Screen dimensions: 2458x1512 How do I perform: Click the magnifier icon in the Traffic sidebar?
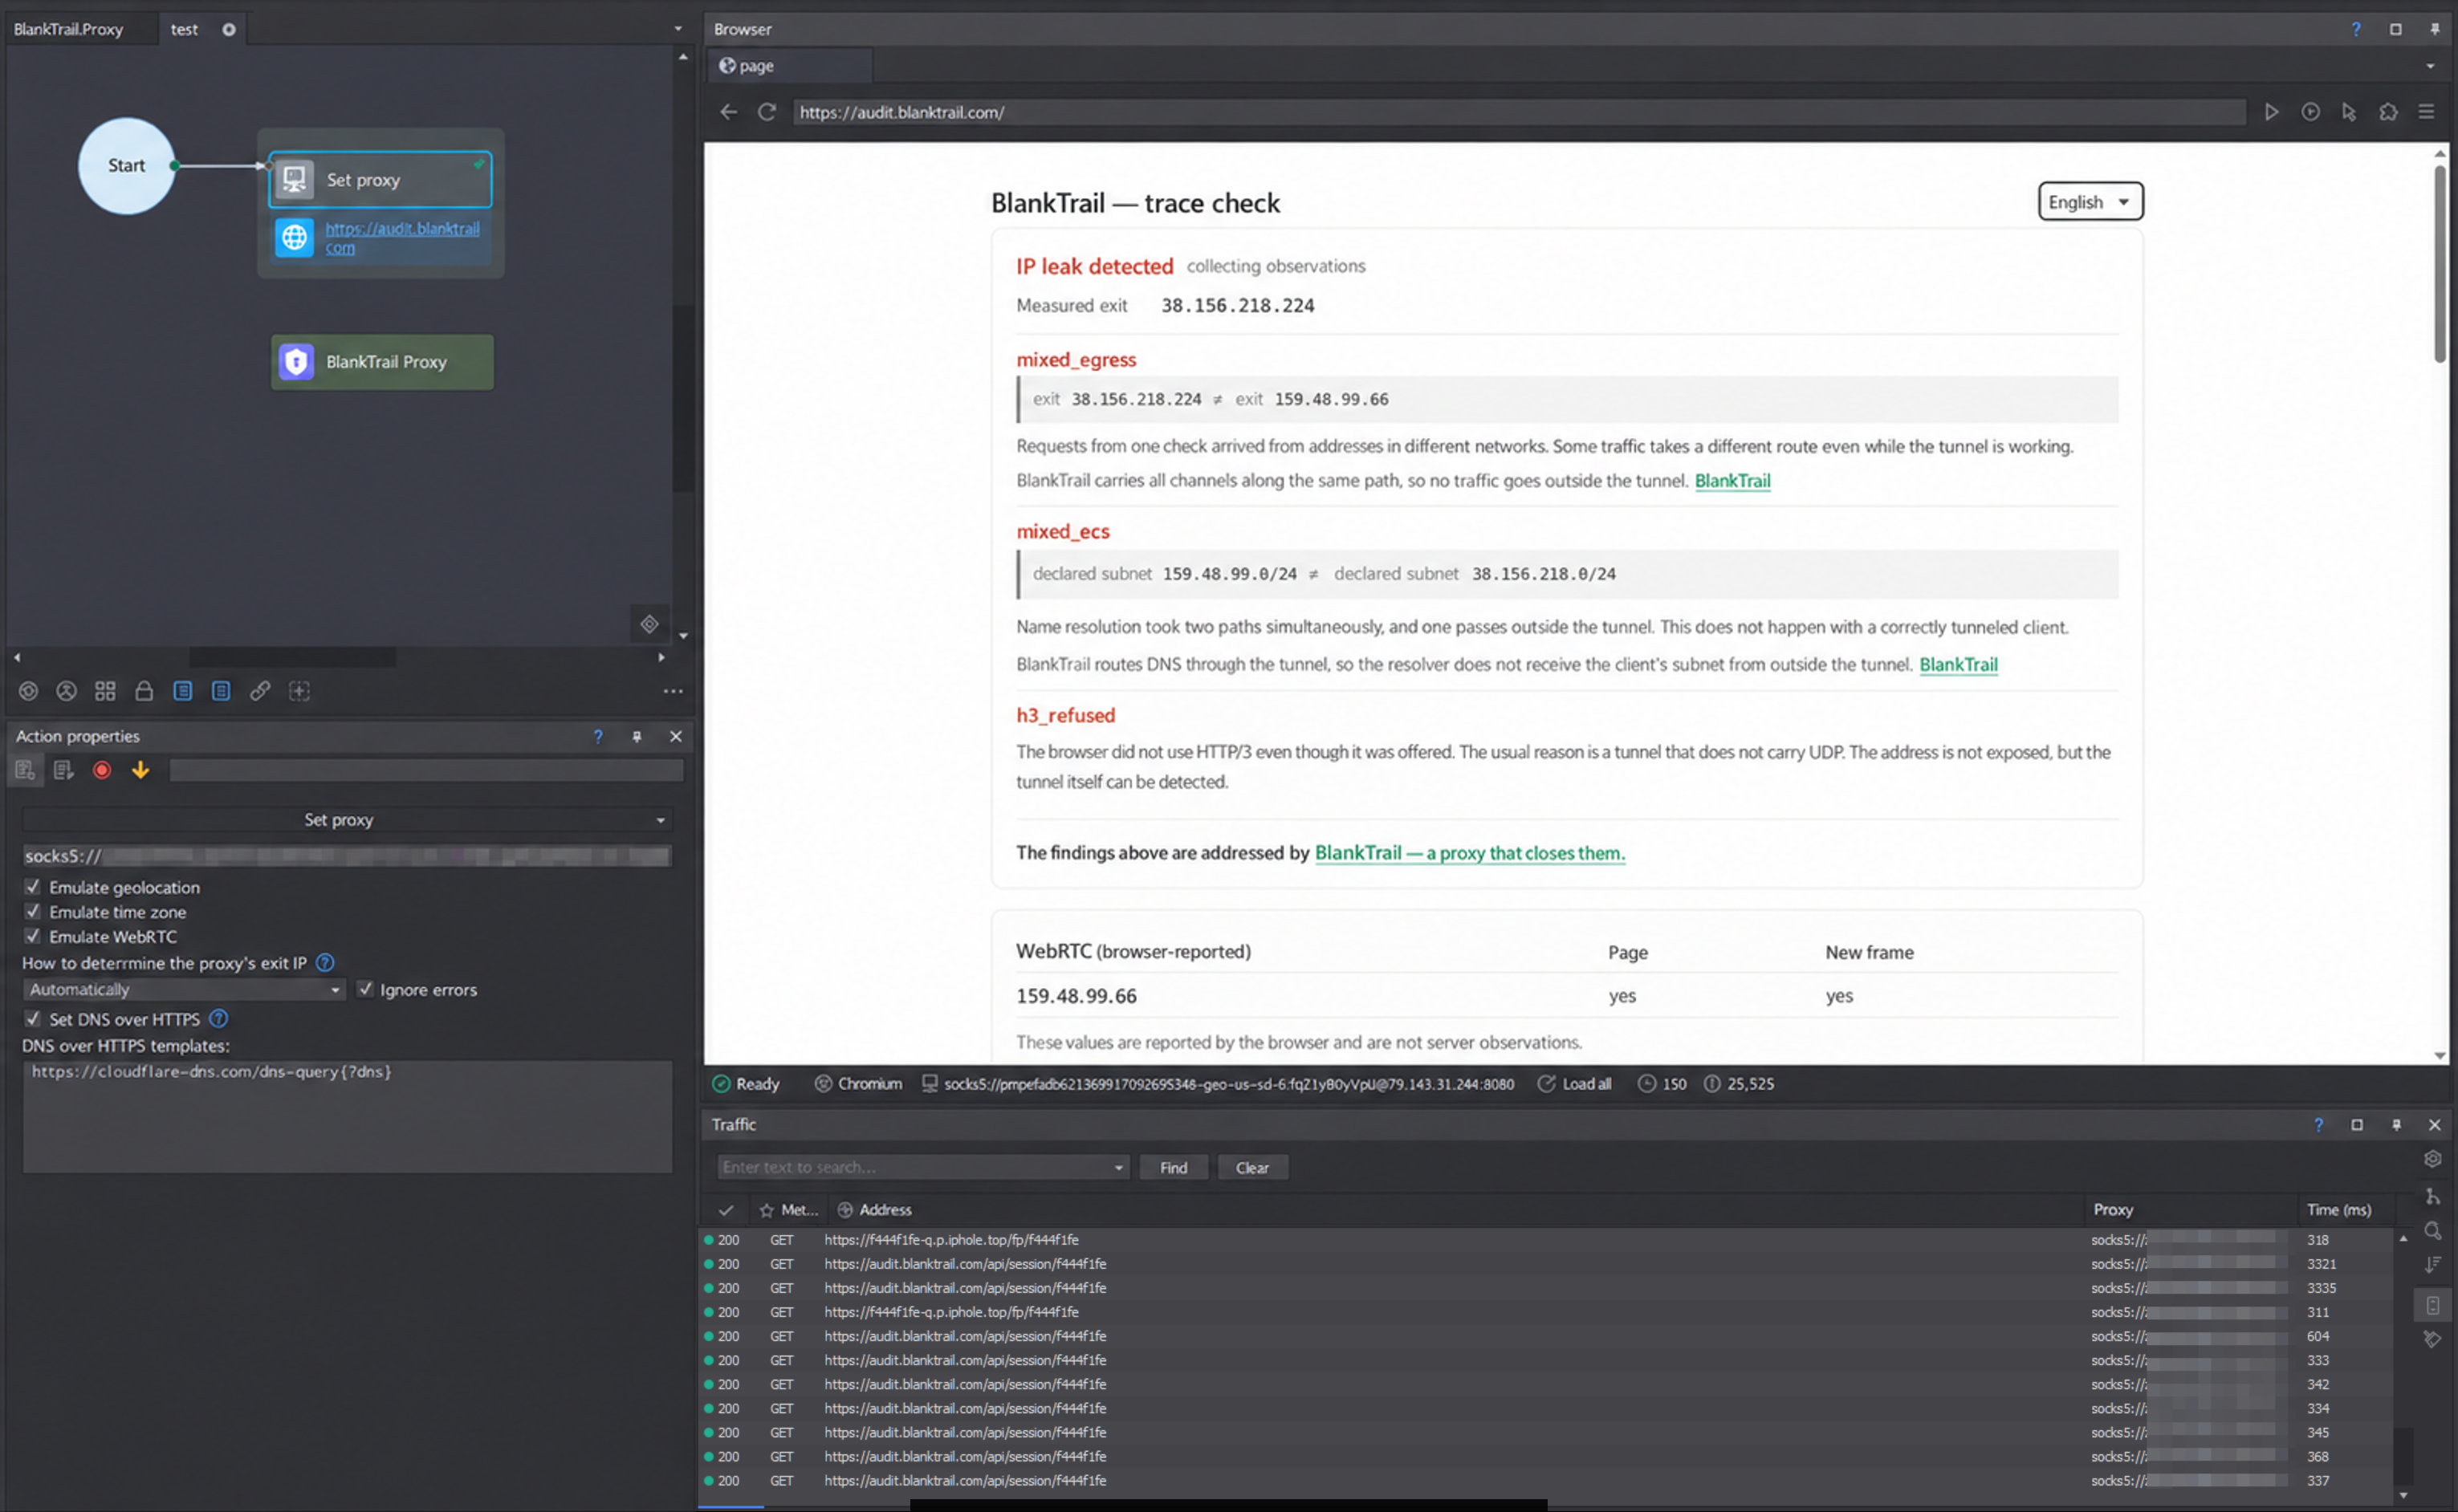tap(2433, 1231)
